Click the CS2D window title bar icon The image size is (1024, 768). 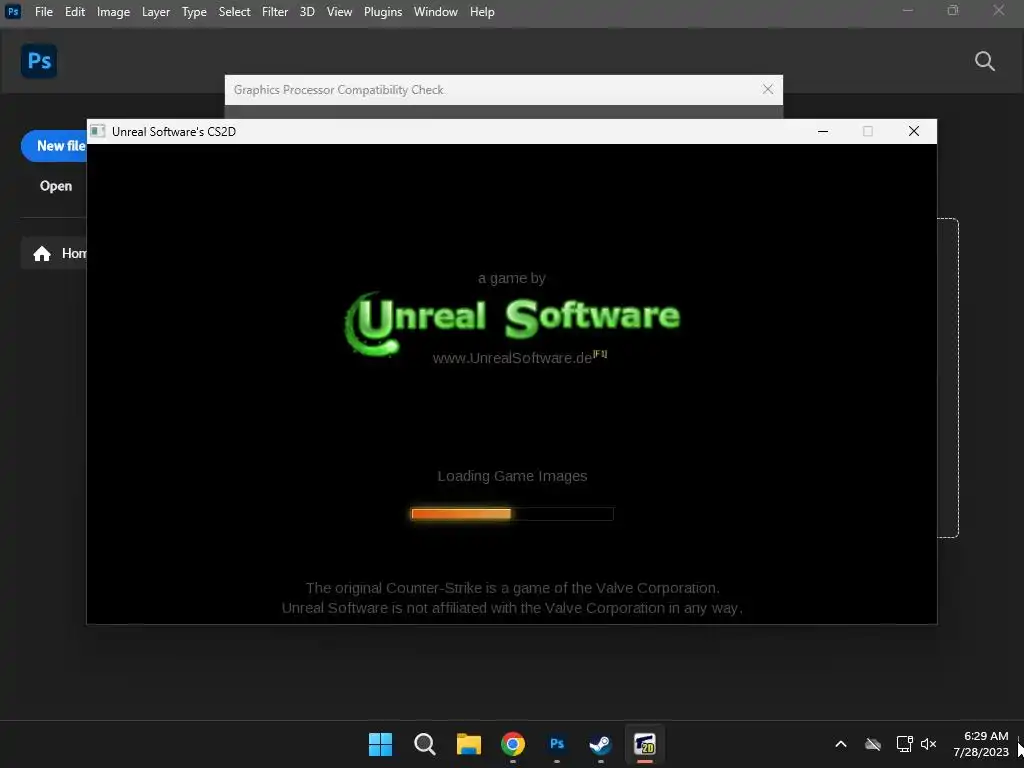coord(97,131)
